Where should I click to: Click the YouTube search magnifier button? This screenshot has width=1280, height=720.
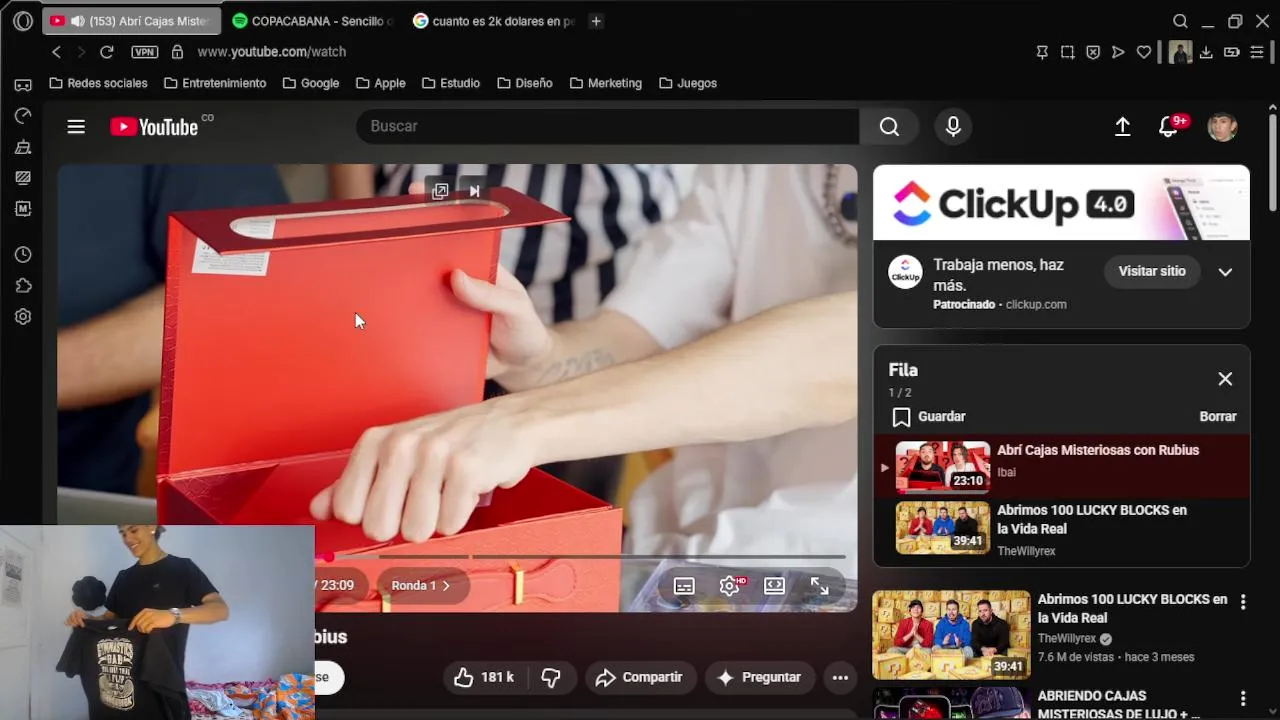tap(889, 126)
